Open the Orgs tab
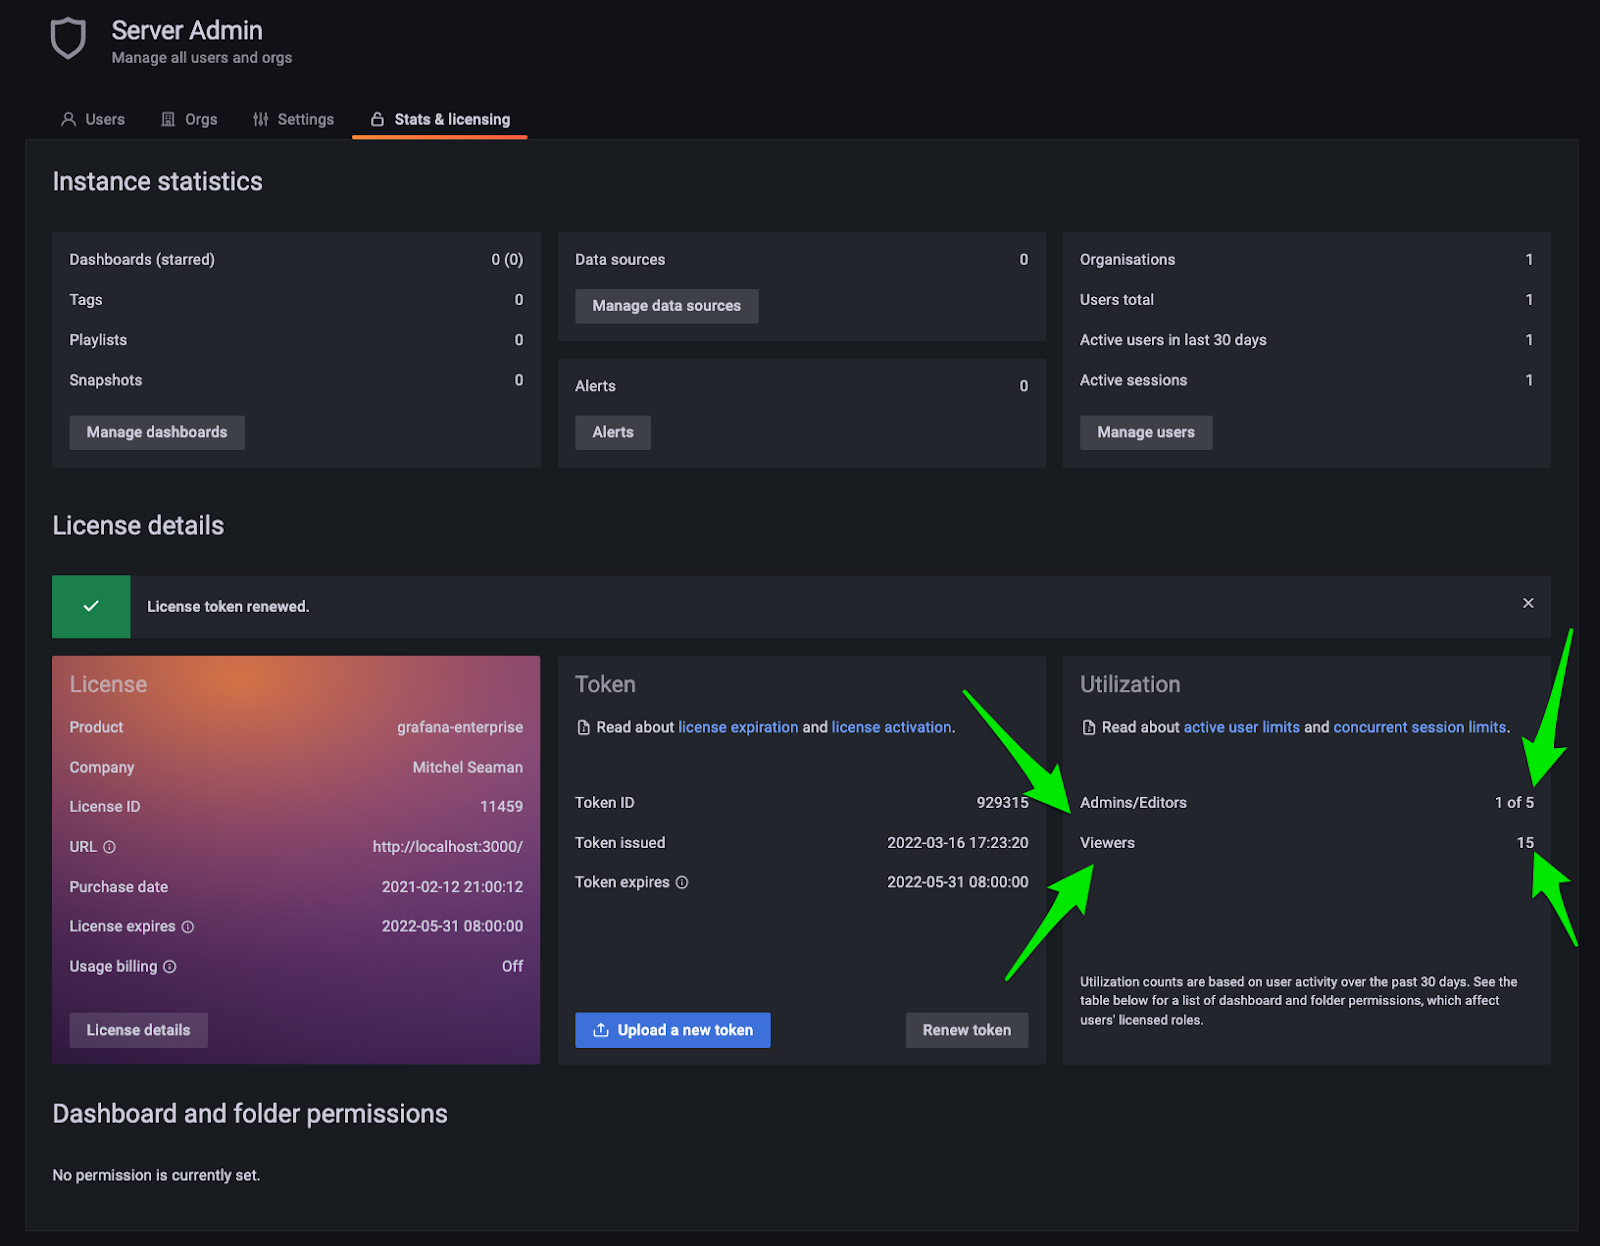Screen dimensions: 1600x1246 tap(189, 119)
